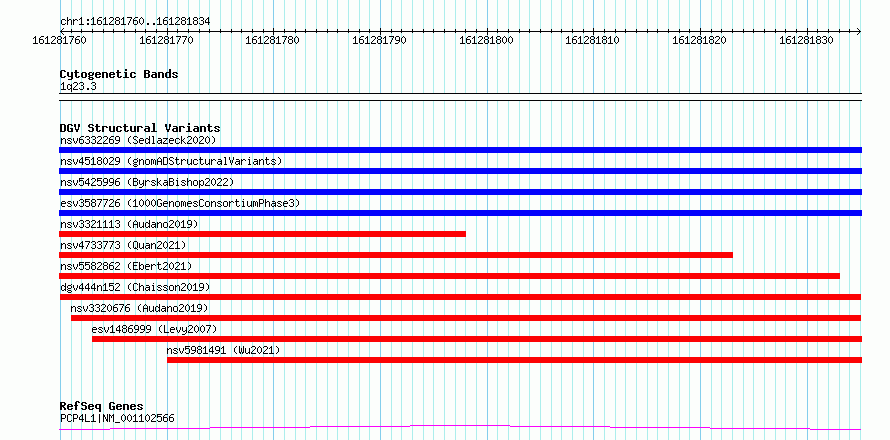The width and height of the screenshot is (890, 440).
Task: Open nsv3321113 (Audano2019) variant label
Action: [x=129, y=224]
